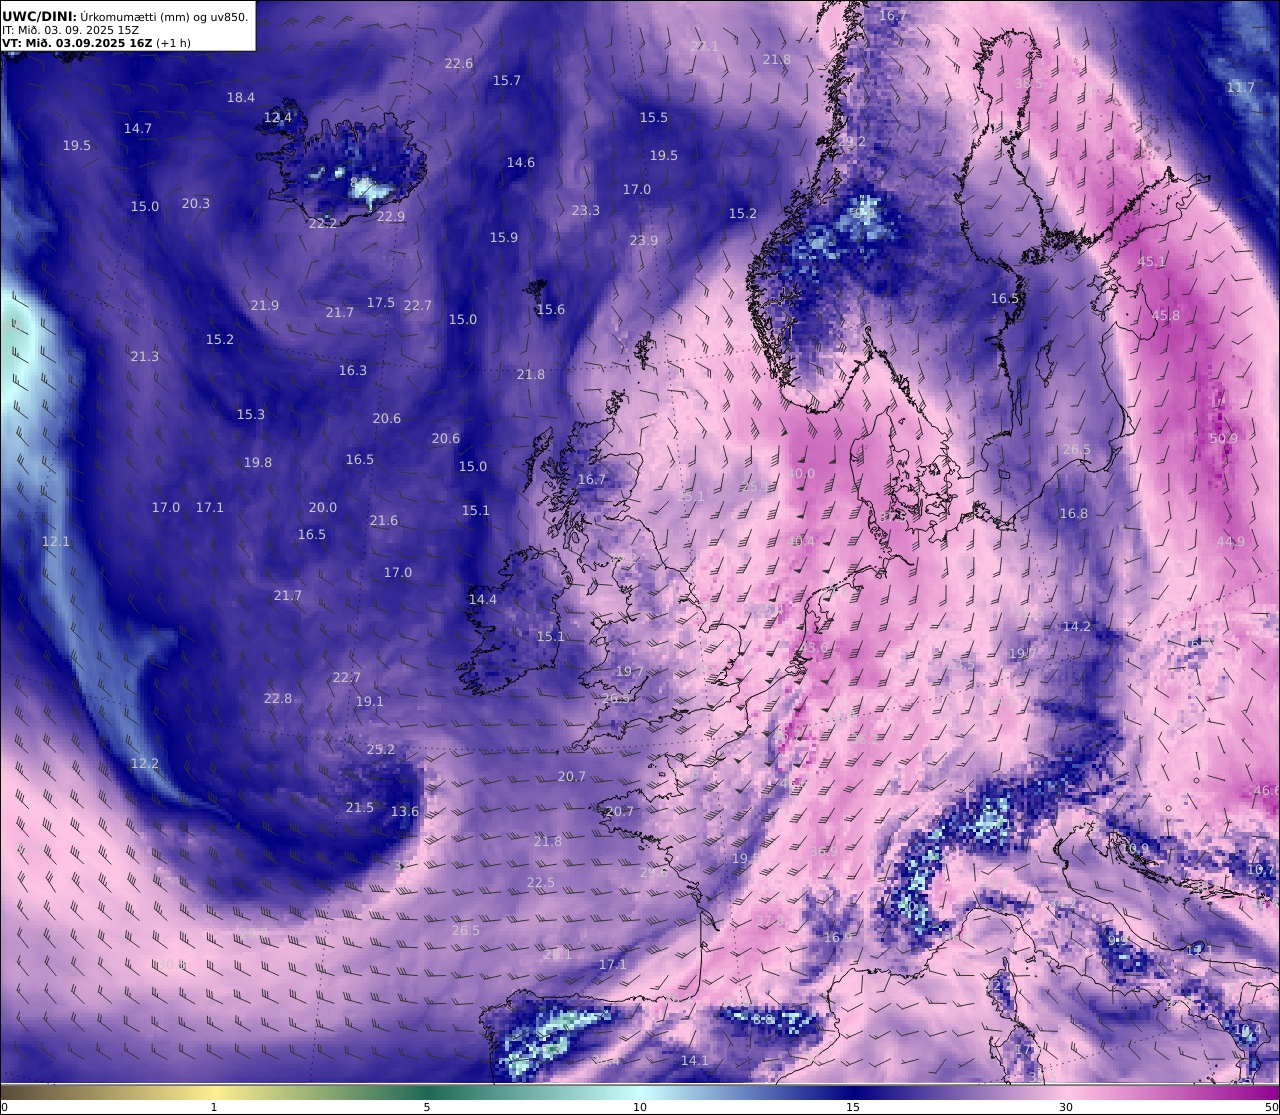The image size is (1280, 1115).
Task: Click the pink colorbar segment near 30
Action: 1066,1092
